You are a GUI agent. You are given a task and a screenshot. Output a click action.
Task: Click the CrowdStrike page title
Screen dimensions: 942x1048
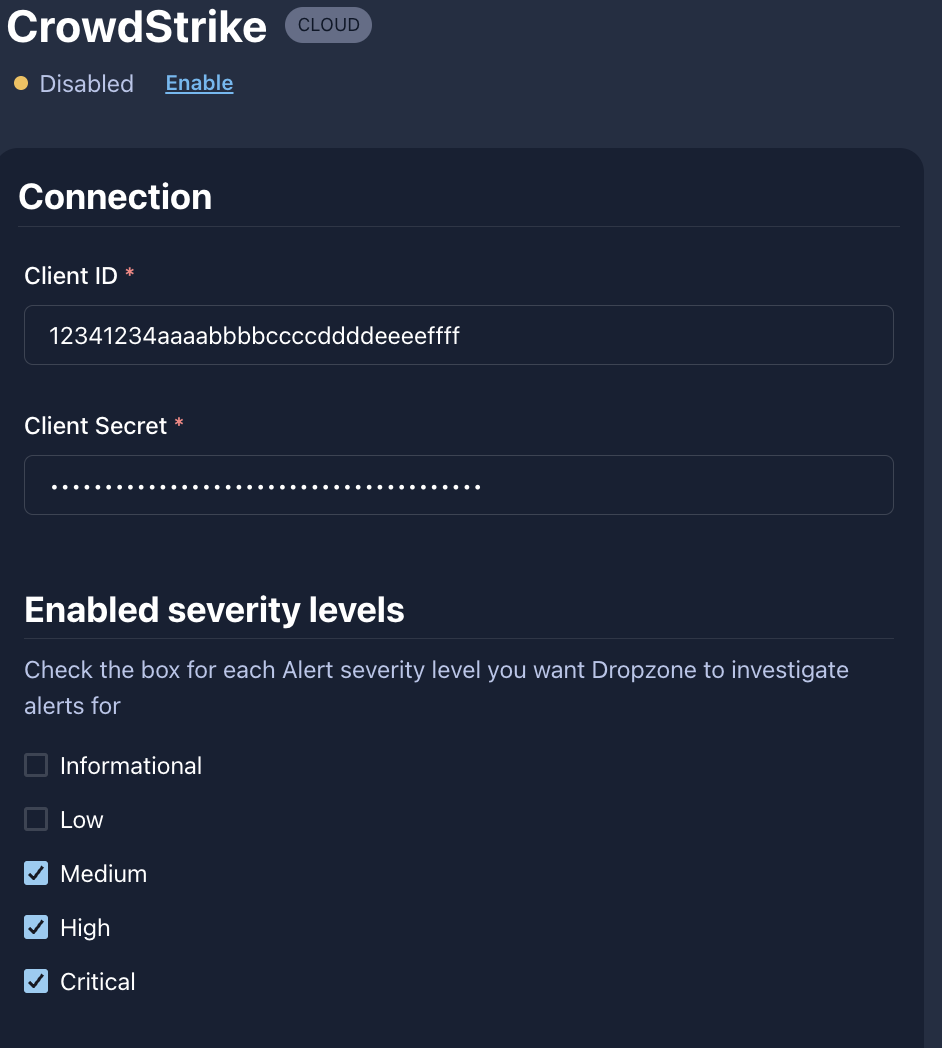[x=137, y=28]
